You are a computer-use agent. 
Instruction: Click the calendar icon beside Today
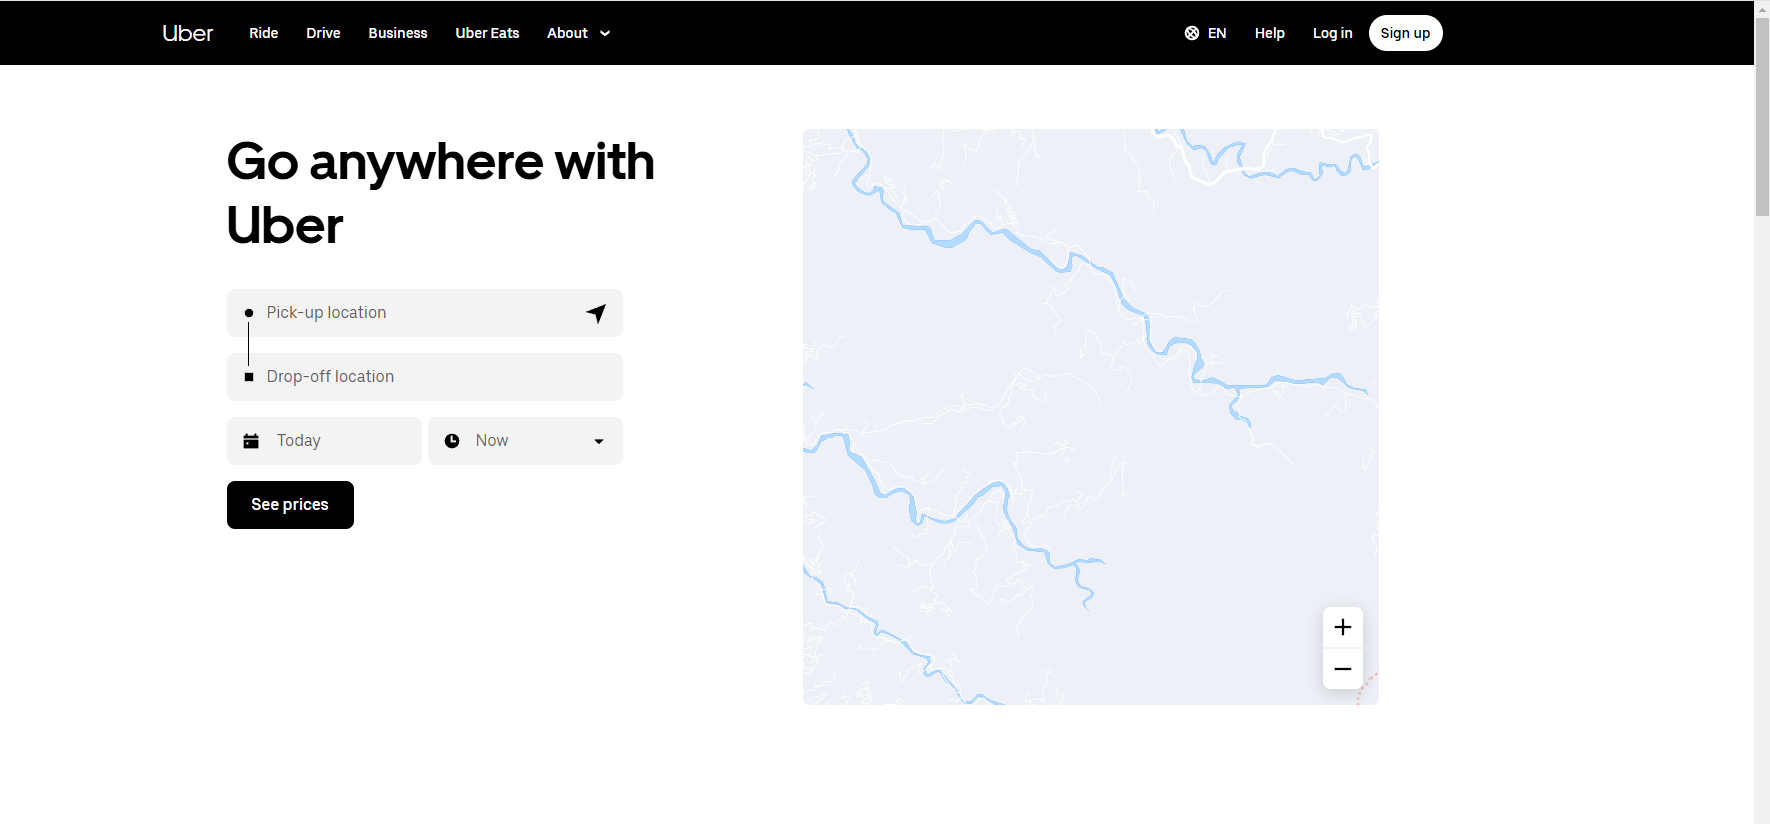(251, 441)
